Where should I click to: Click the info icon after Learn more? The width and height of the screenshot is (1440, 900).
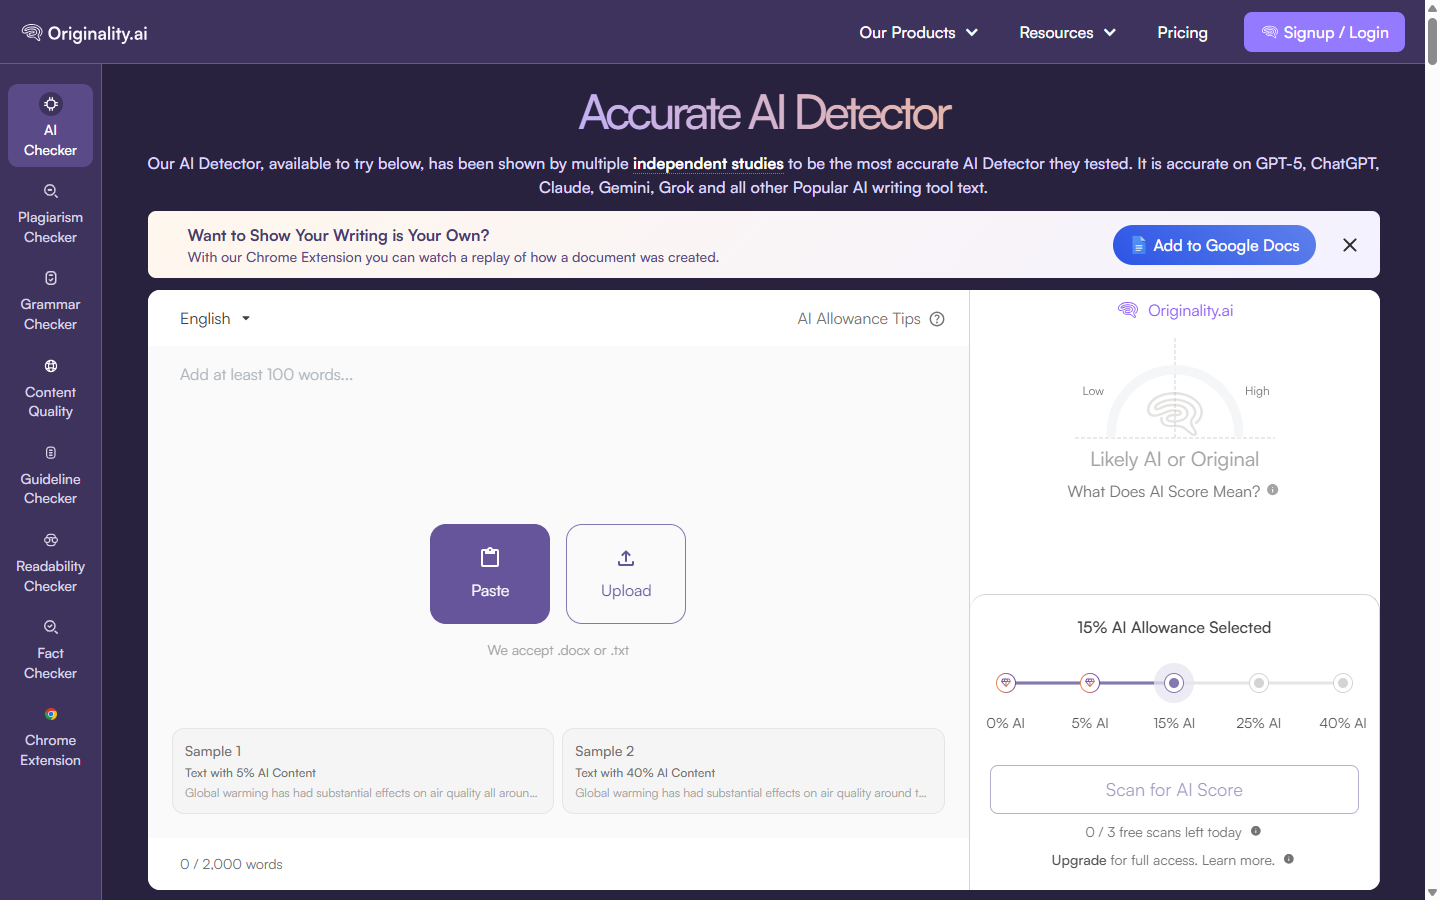(x=1289, y=859)
